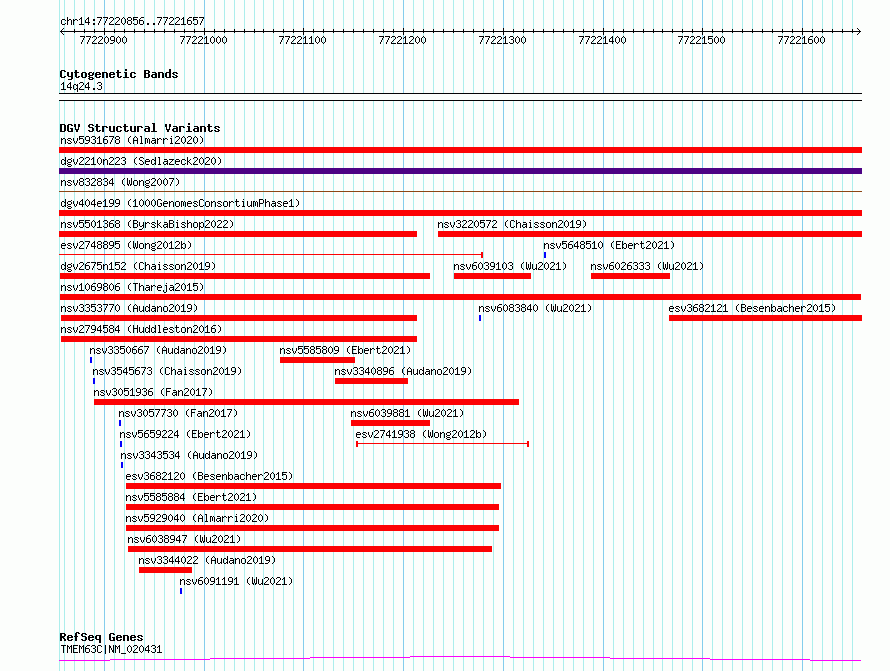Open dgv404e199 (1000GenomesConsortiumPhase1) entry

click(180, 203)
